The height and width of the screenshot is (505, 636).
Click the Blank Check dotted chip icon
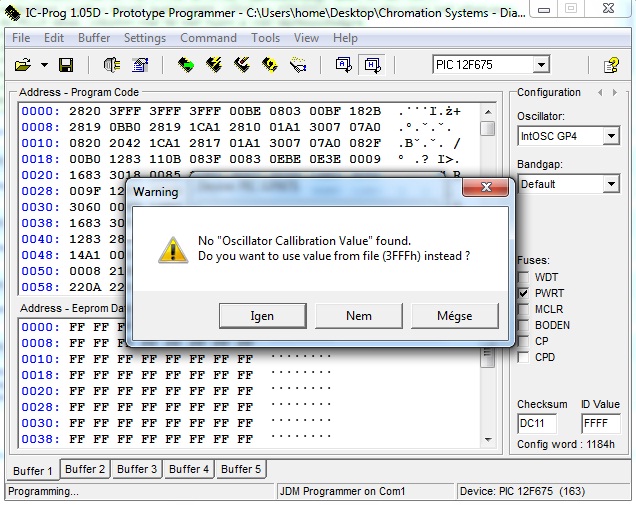298,65
